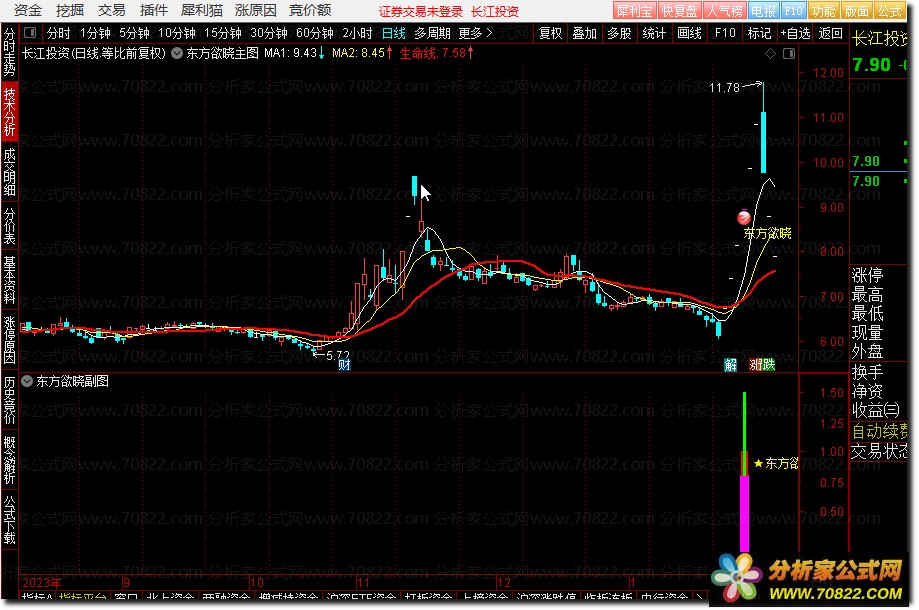Click the 解 marker below the chart

730,365
